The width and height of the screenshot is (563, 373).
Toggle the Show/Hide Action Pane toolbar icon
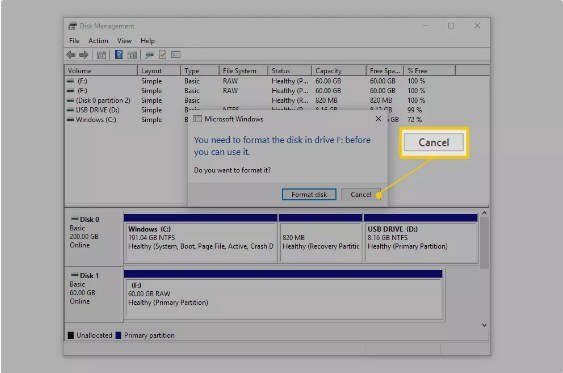[132, 55]
